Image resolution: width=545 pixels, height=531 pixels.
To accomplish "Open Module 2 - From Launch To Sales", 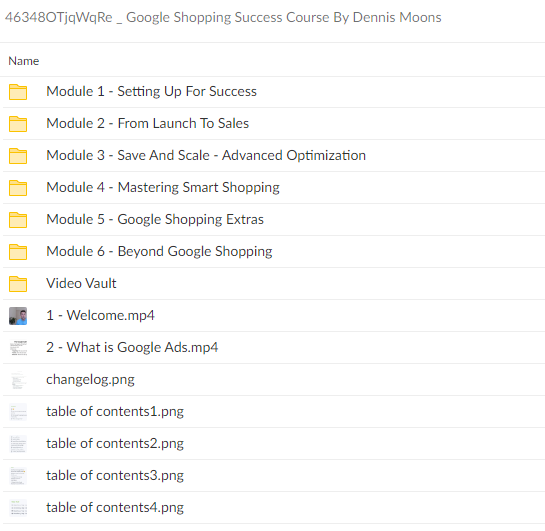I will (148, 123).
